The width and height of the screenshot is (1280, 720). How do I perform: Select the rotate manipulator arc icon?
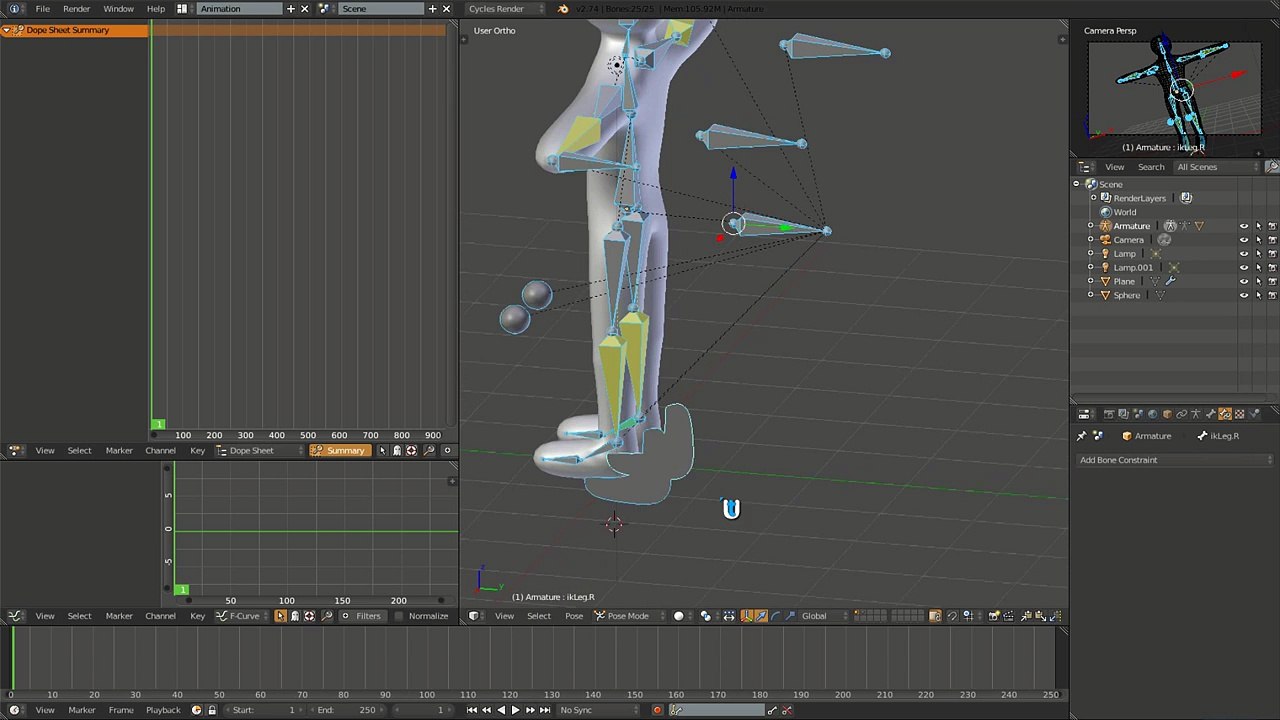(775, 616)
